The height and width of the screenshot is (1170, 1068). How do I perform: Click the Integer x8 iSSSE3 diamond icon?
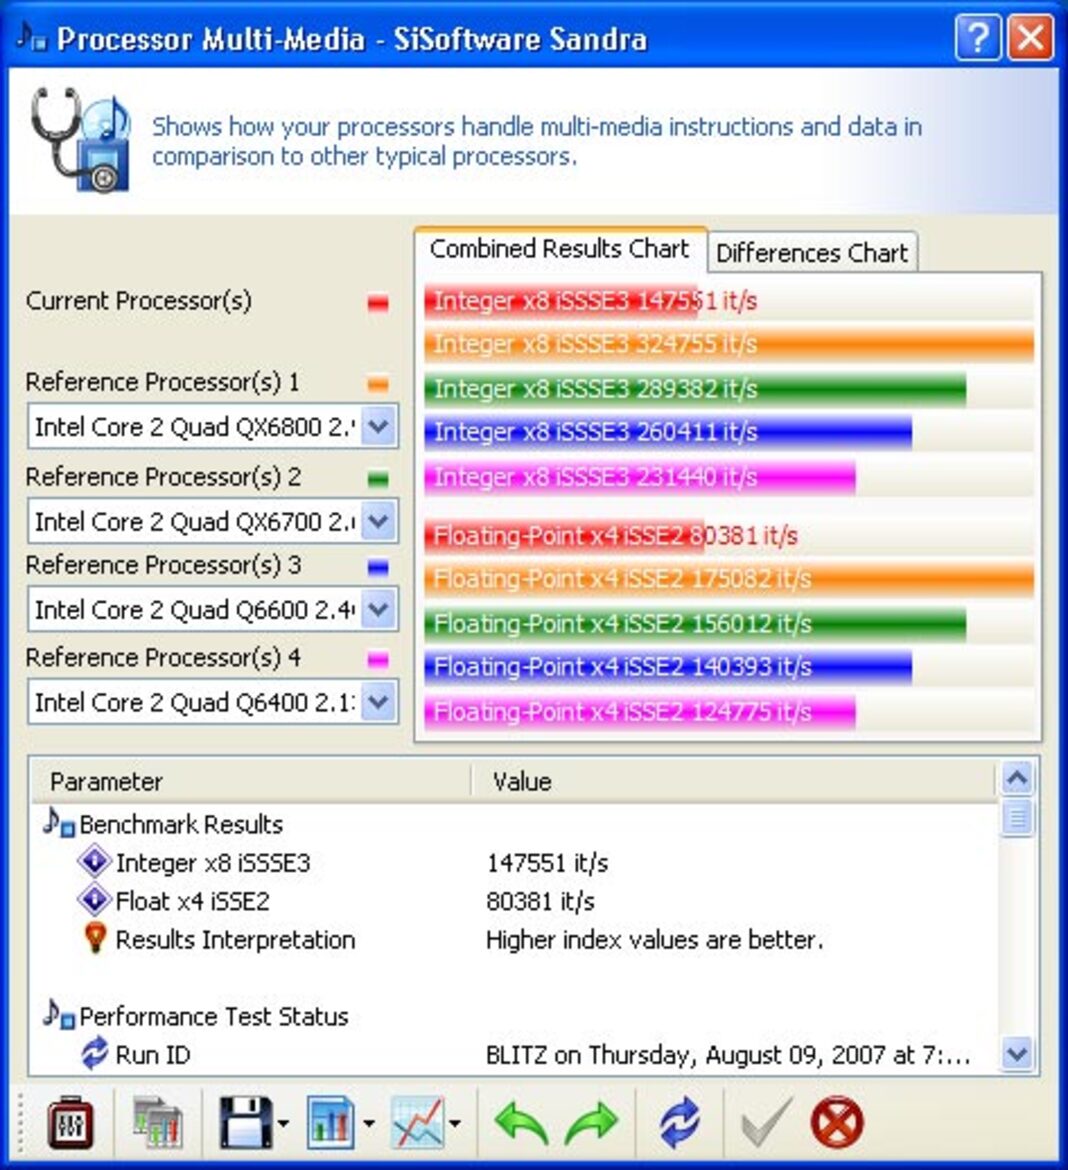(95, 861)
